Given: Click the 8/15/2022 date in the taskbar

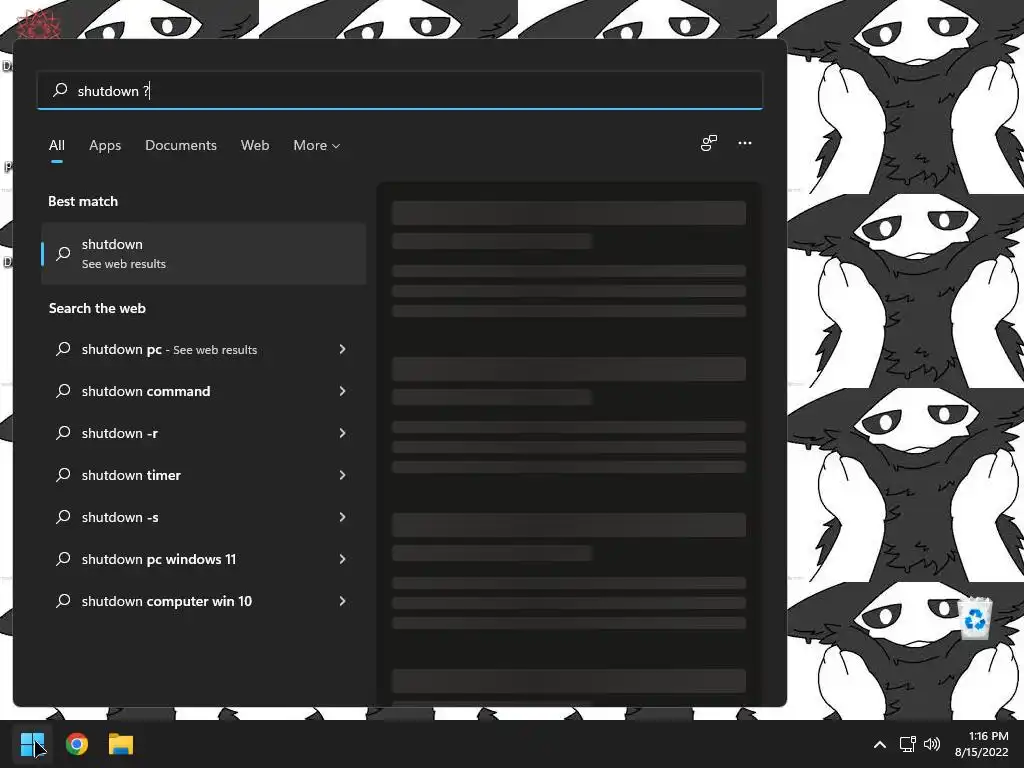Looking at the screenshot, I should click(x=982, y=752).
